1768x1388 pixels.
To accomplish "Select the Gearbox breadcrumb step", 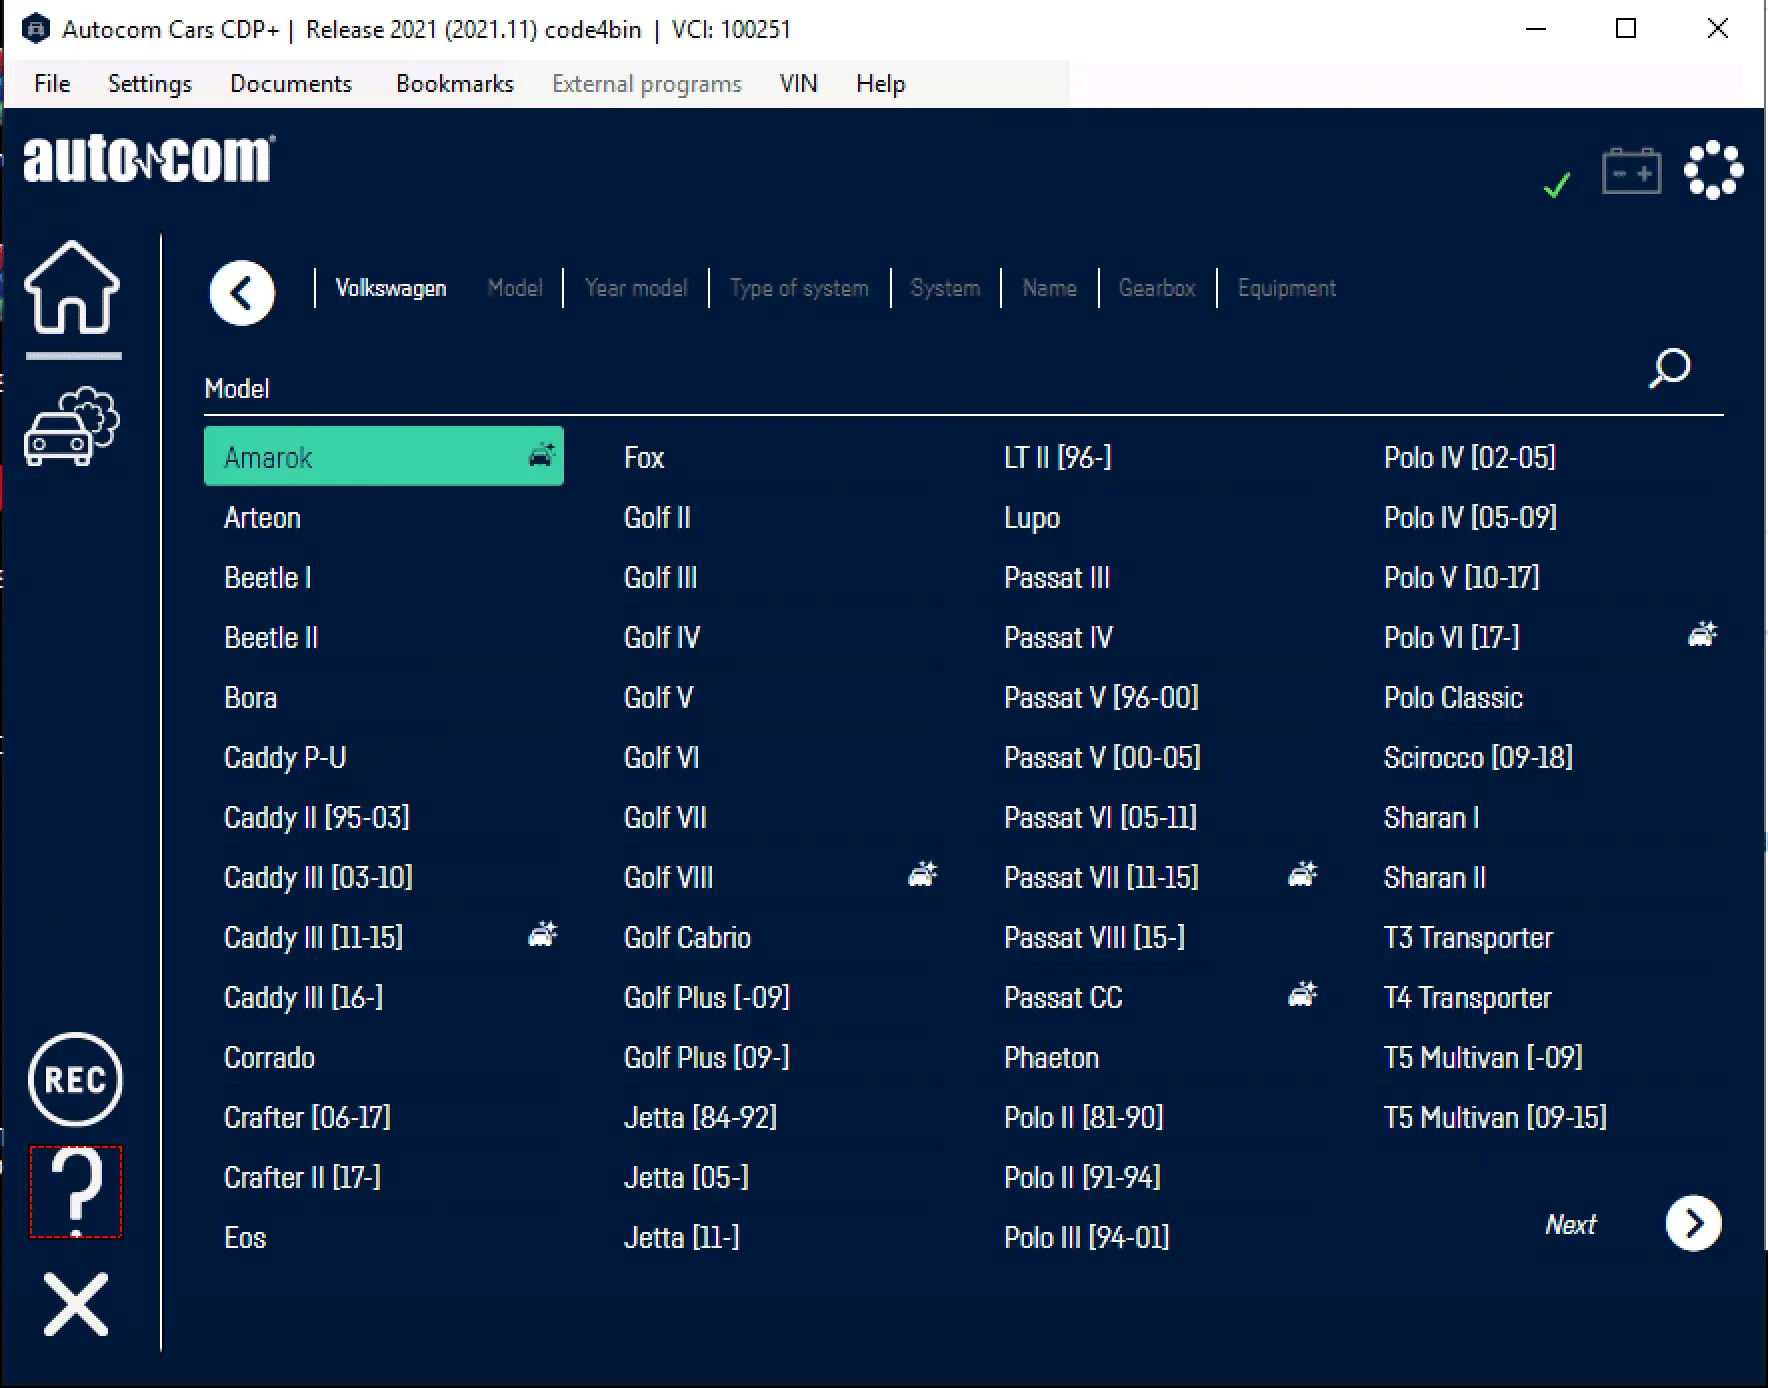I will (x=1157, y=288).
